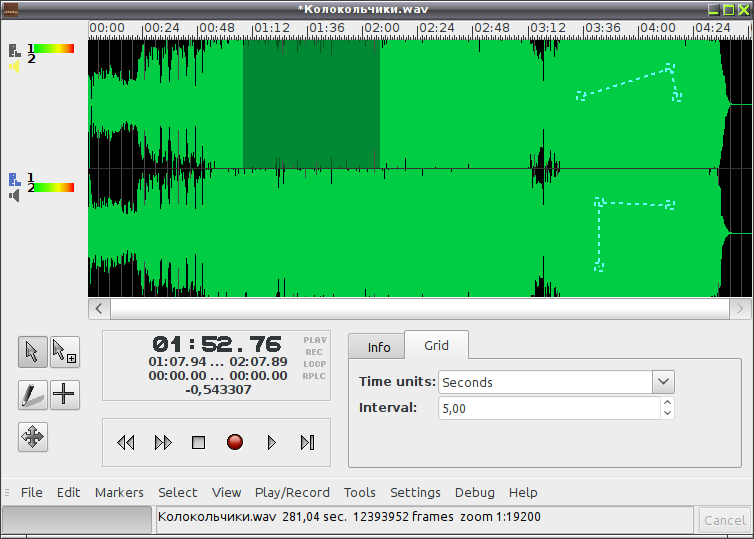Open the Edit menu
Viewport: 754px width, 539px height.
click(68, 492)
